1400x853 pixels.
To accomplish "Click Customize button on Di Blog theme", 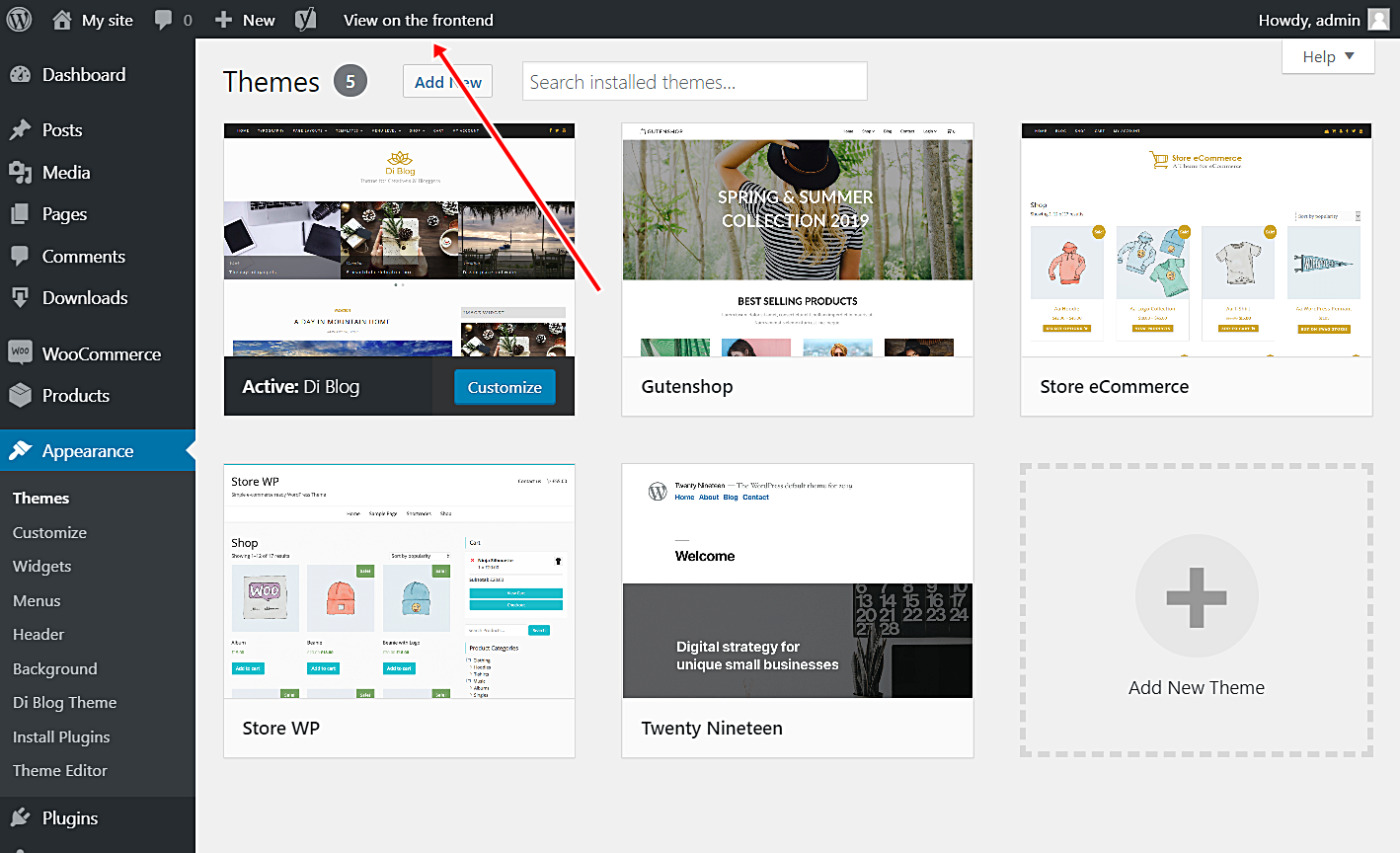I will (504, 387).
